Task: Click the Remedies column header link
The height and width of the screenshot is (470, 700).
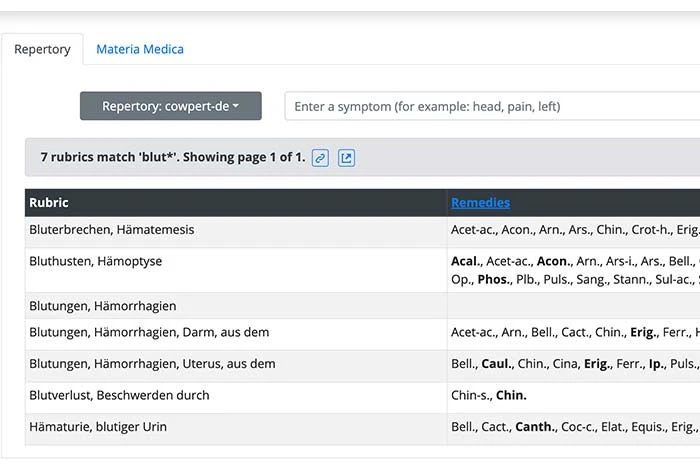Action: 480,203
